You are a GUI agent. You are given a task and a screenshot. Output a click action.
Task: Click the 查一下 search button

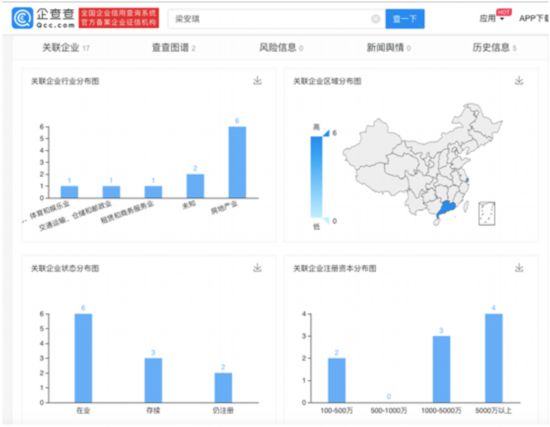(x=405, y=19)
